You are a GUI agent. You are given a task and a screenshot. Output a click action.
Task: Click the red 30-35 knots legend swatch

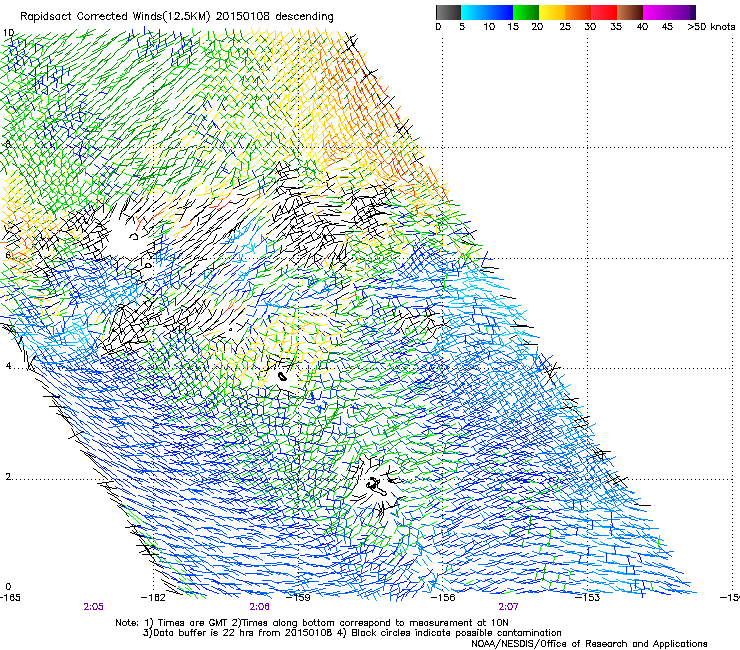coord(604,12)
